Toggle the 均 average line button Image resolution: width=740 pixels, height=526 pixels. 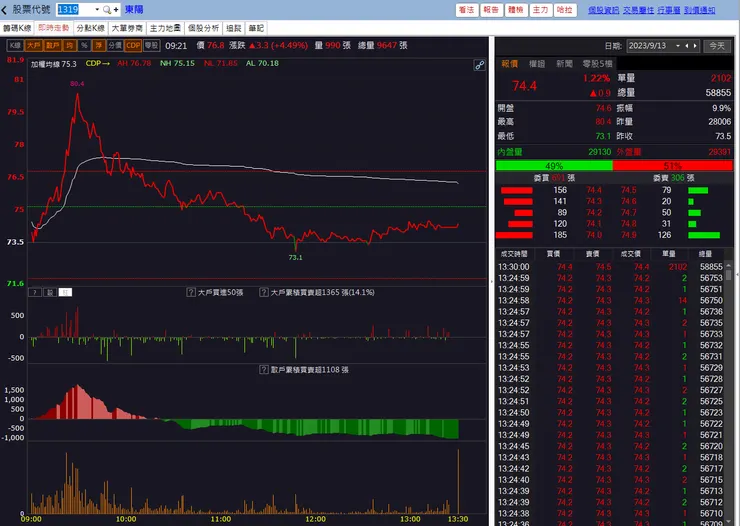tap(70, 45)
